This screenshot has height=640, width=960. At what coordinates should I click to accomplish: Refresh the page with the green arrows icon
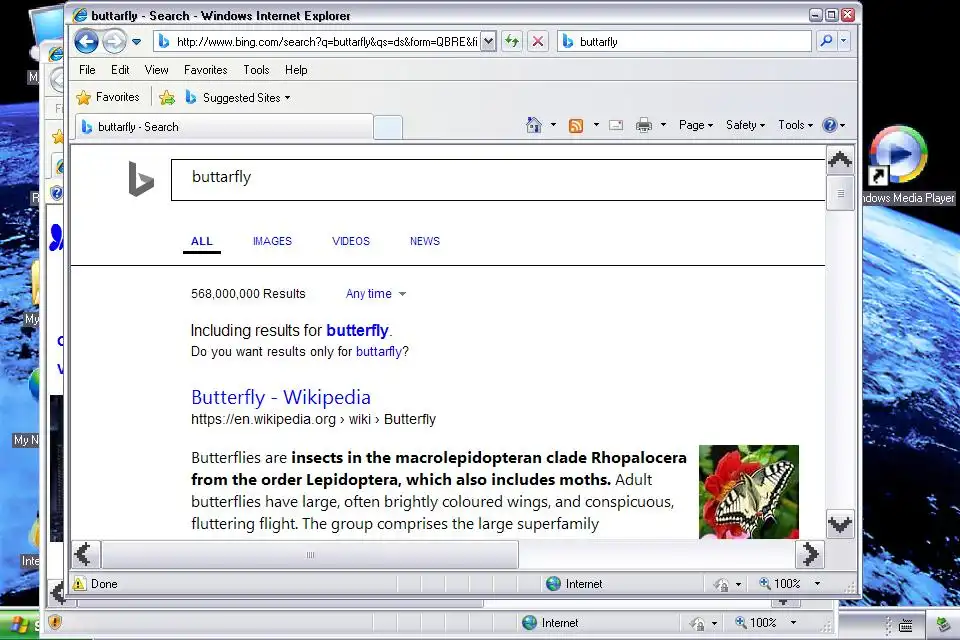(x=512, y=42)
